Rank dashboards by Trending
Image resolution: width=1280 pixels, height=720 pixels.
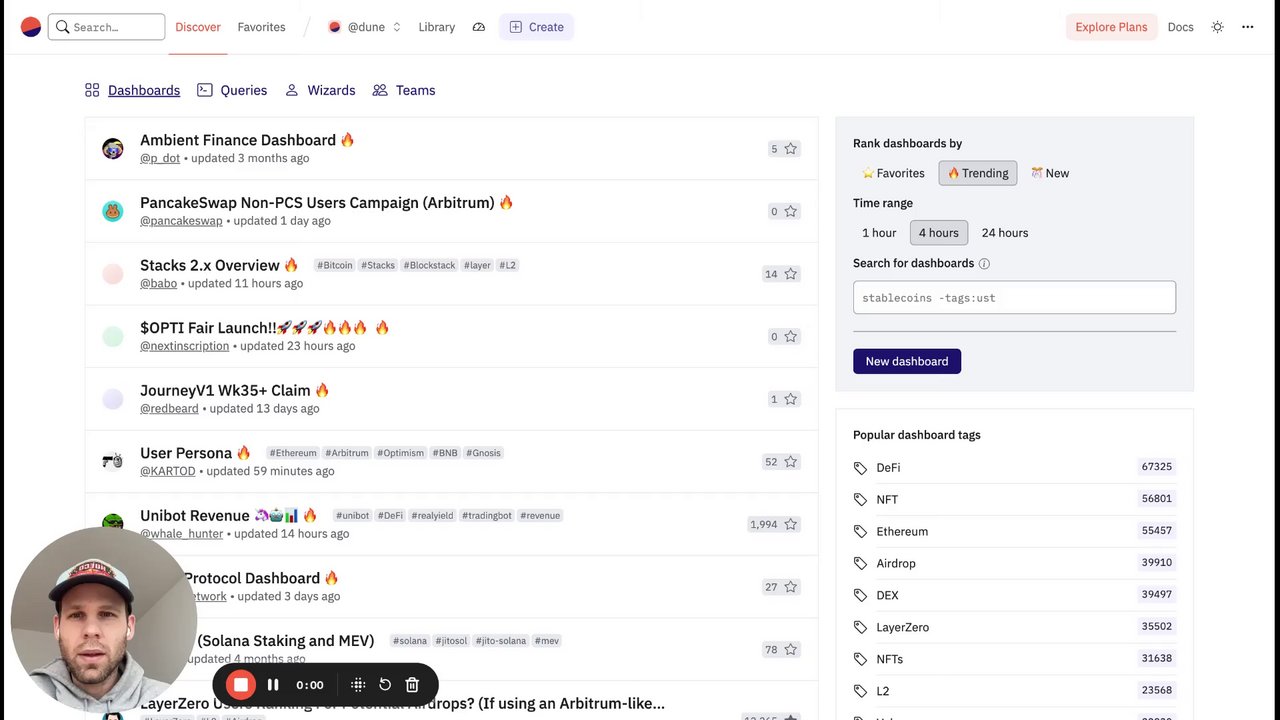click(978, 173)
